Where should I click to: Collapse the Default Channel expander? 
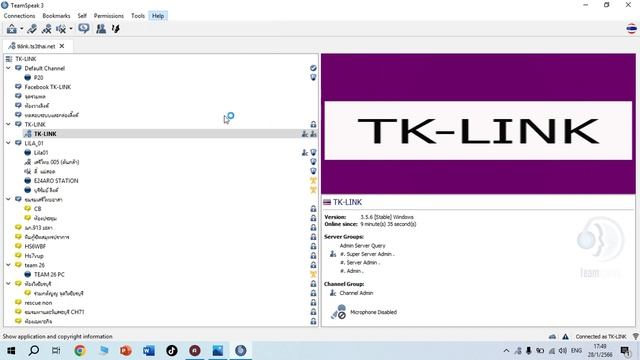coord(9,68)
